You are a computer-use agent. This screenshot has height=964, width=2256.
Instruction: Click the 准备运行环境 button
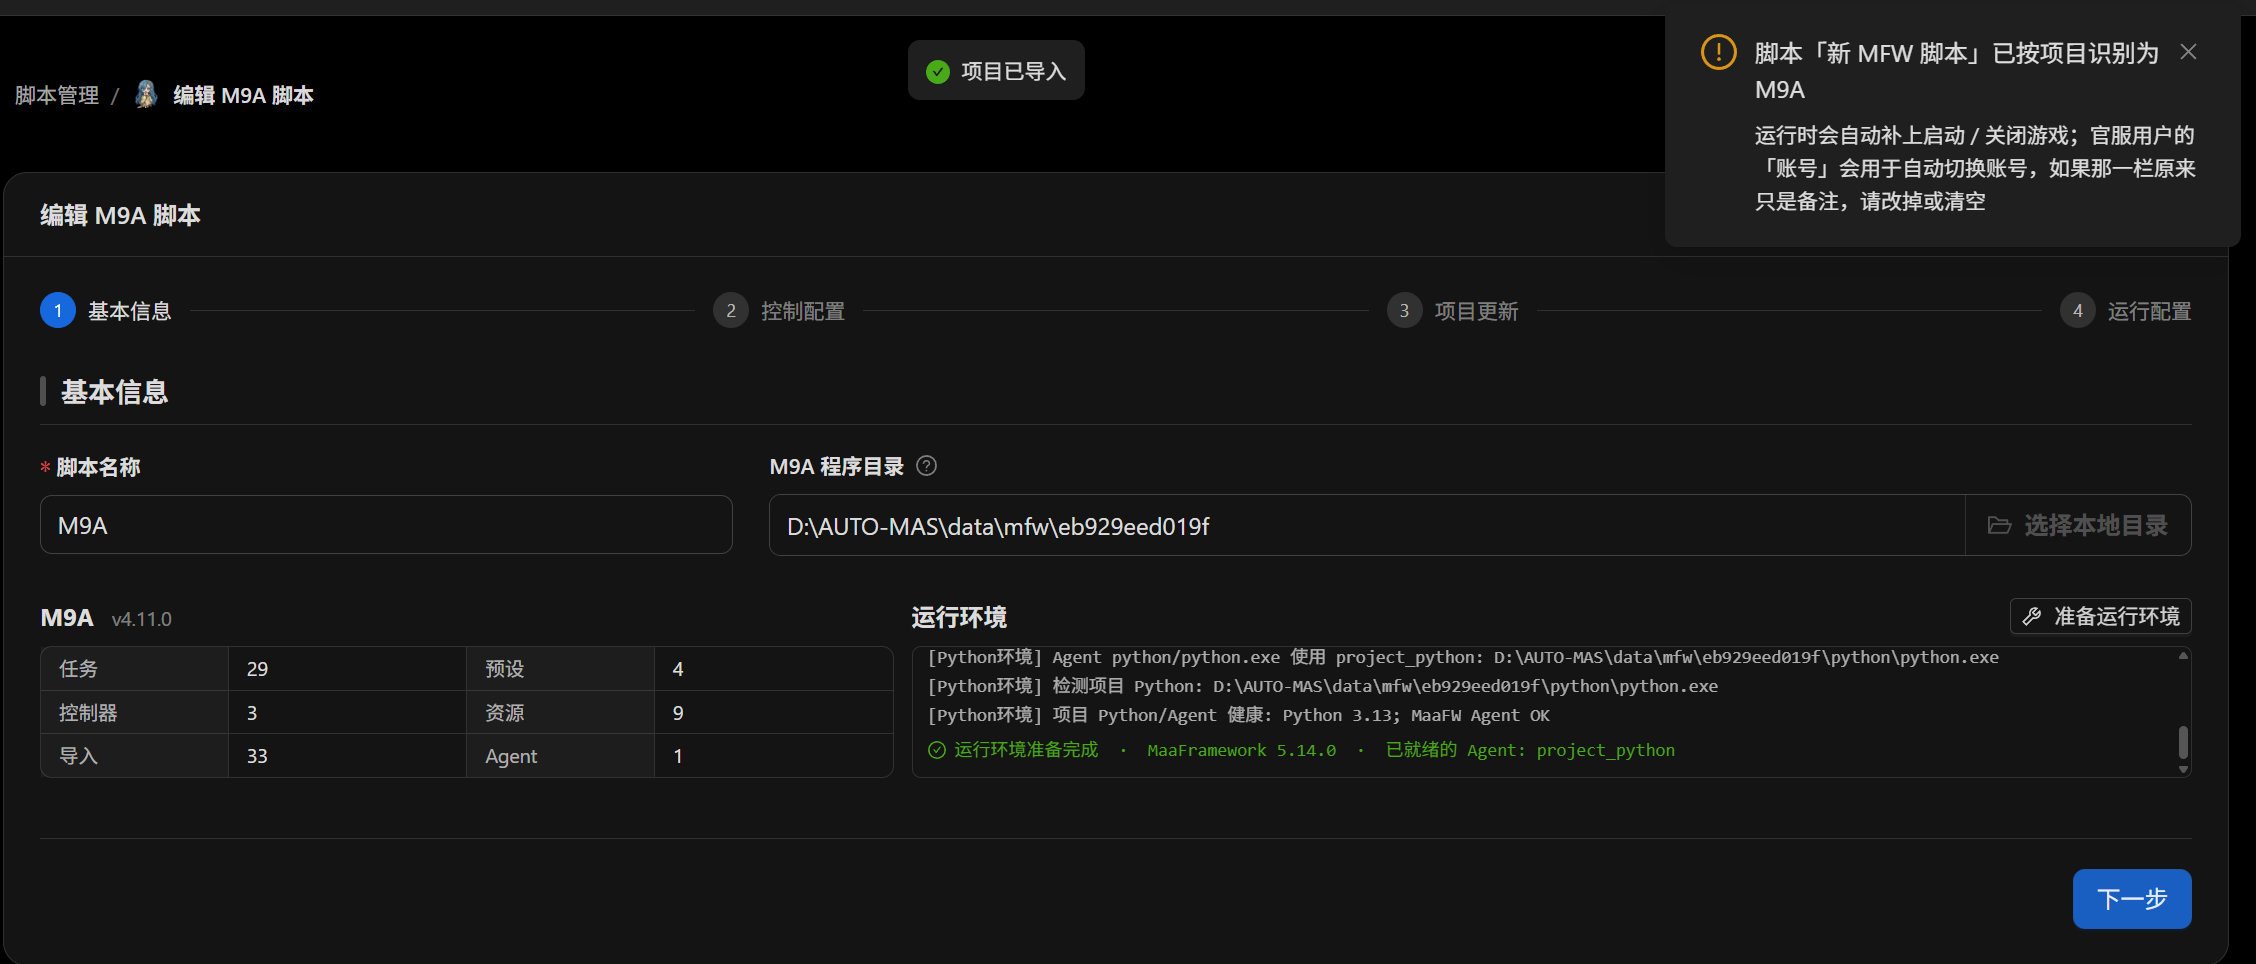click(2101, 616)
